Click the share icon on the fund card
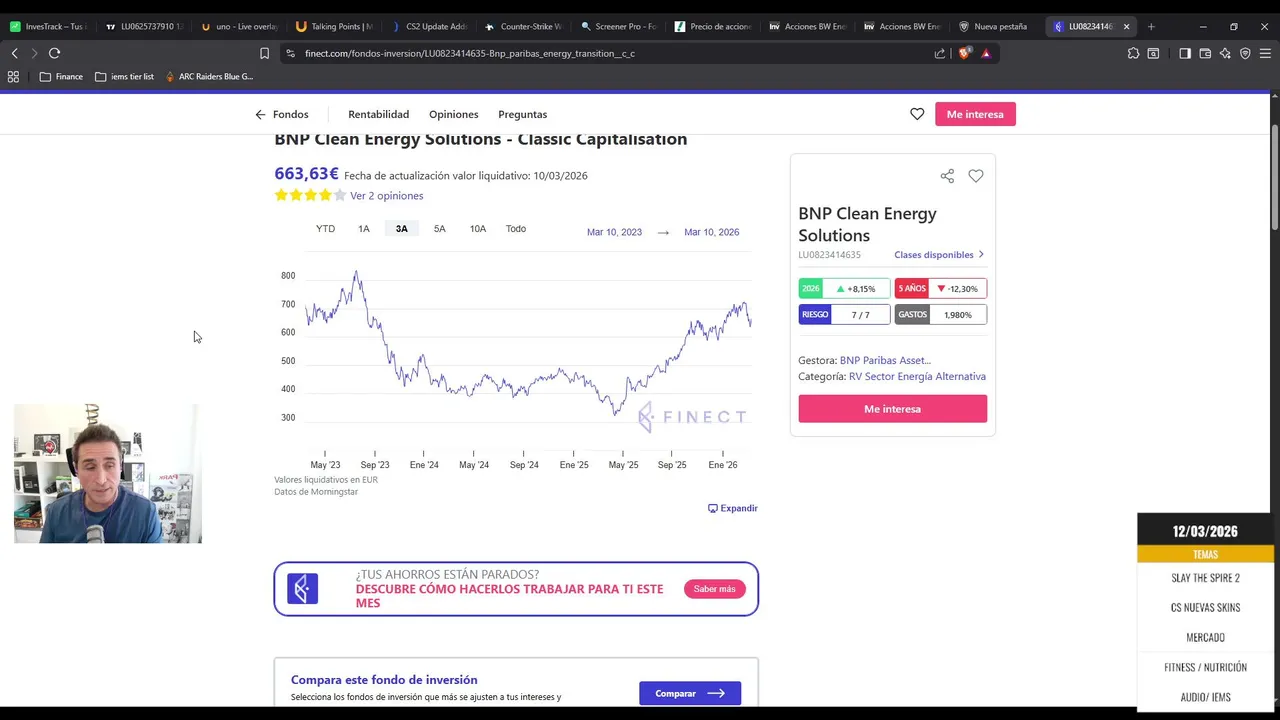The width and height of the screenshot is (1280, 720). (947, 176)
